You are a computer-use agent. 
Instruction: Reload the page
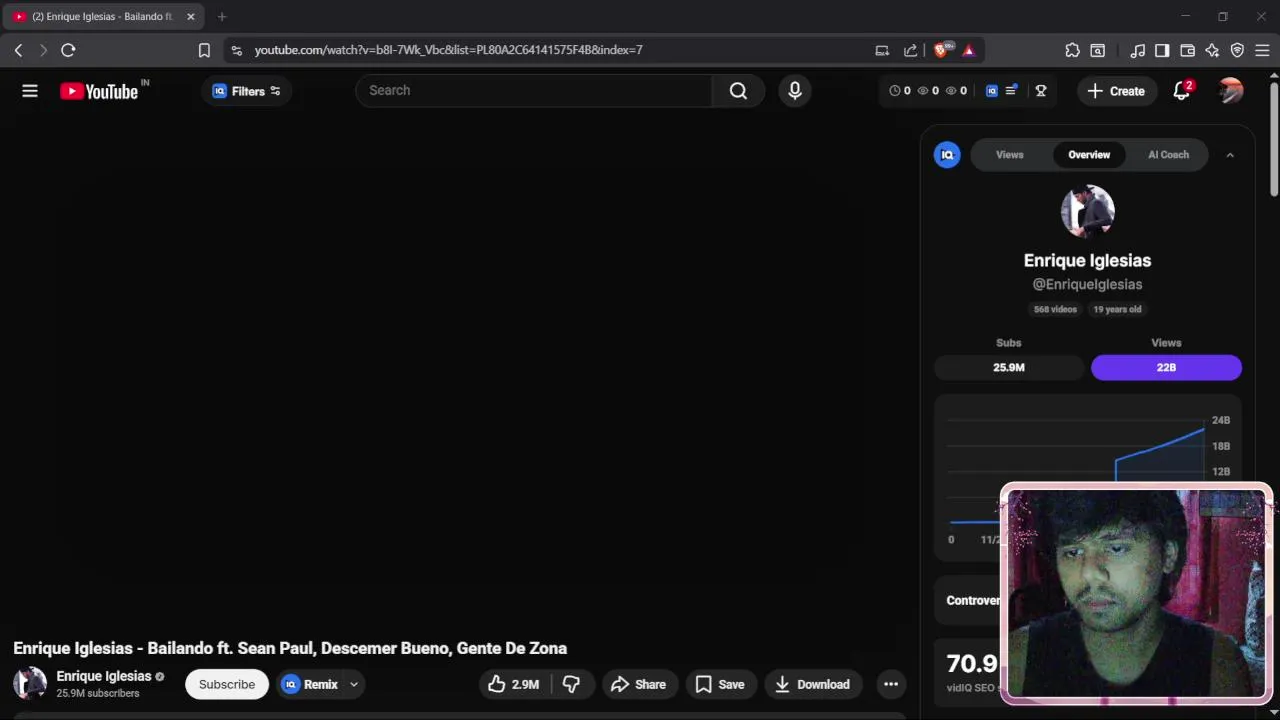[68, 50]
